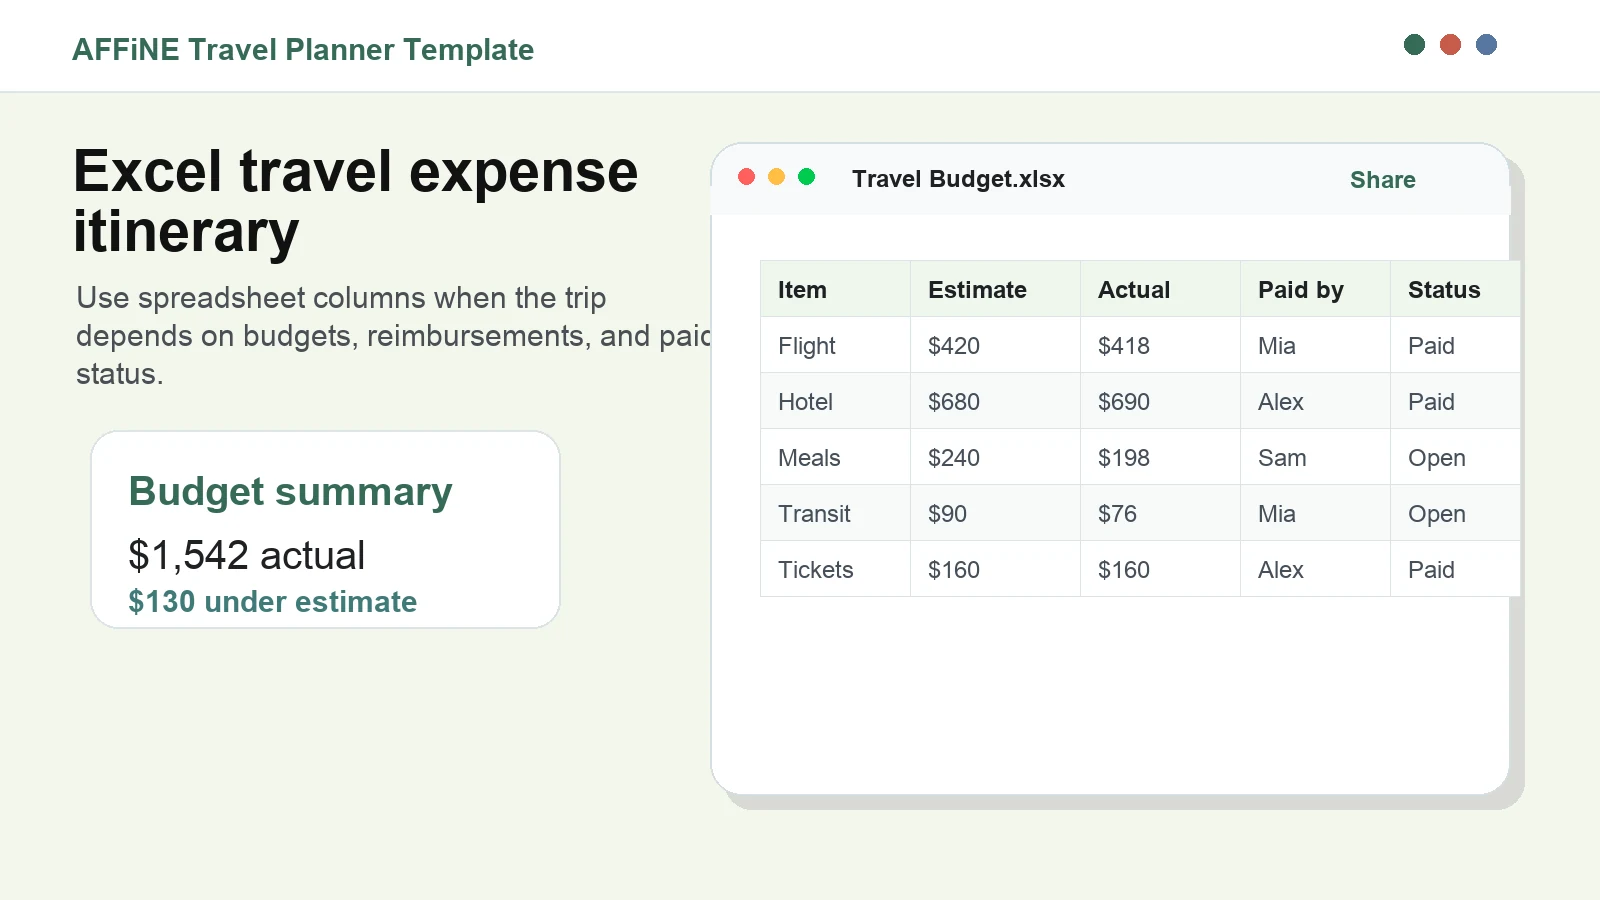Click the $90 Transit estimate cell
The image size is (1600, 900).
click(x=995, y=513)
